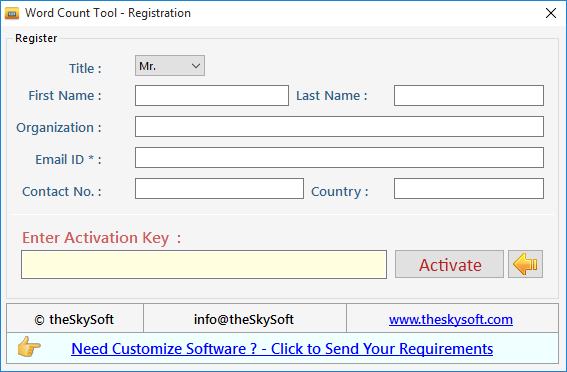The width and height of the screenshot is (567, 372).
Task: Click the yellow back arrow button
Action: pos(525,264)
